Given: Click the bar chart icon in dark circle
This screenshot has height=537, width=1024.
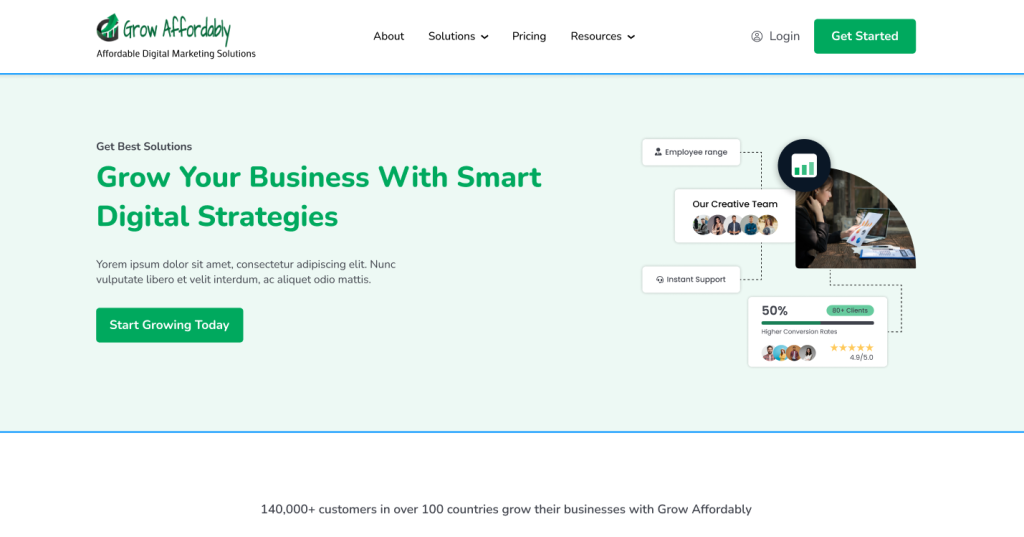Looking at the screenshot, I should [x=804, y=165].
